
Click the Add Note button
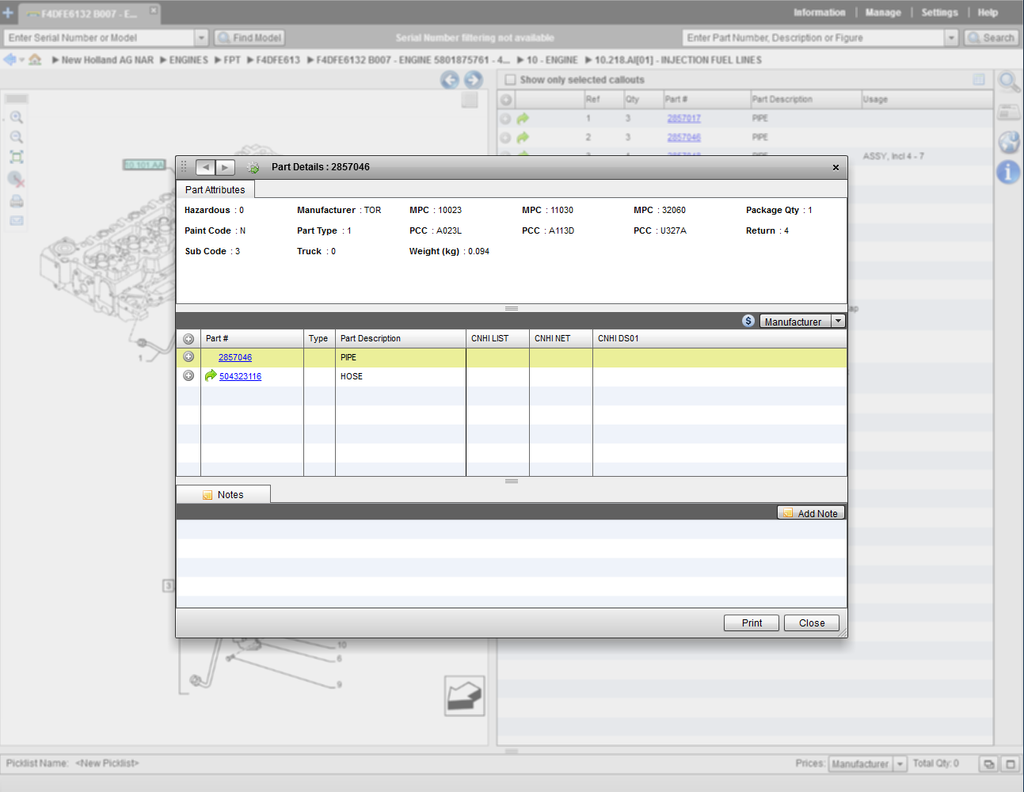pyautogui.click(x=810, y=513)
